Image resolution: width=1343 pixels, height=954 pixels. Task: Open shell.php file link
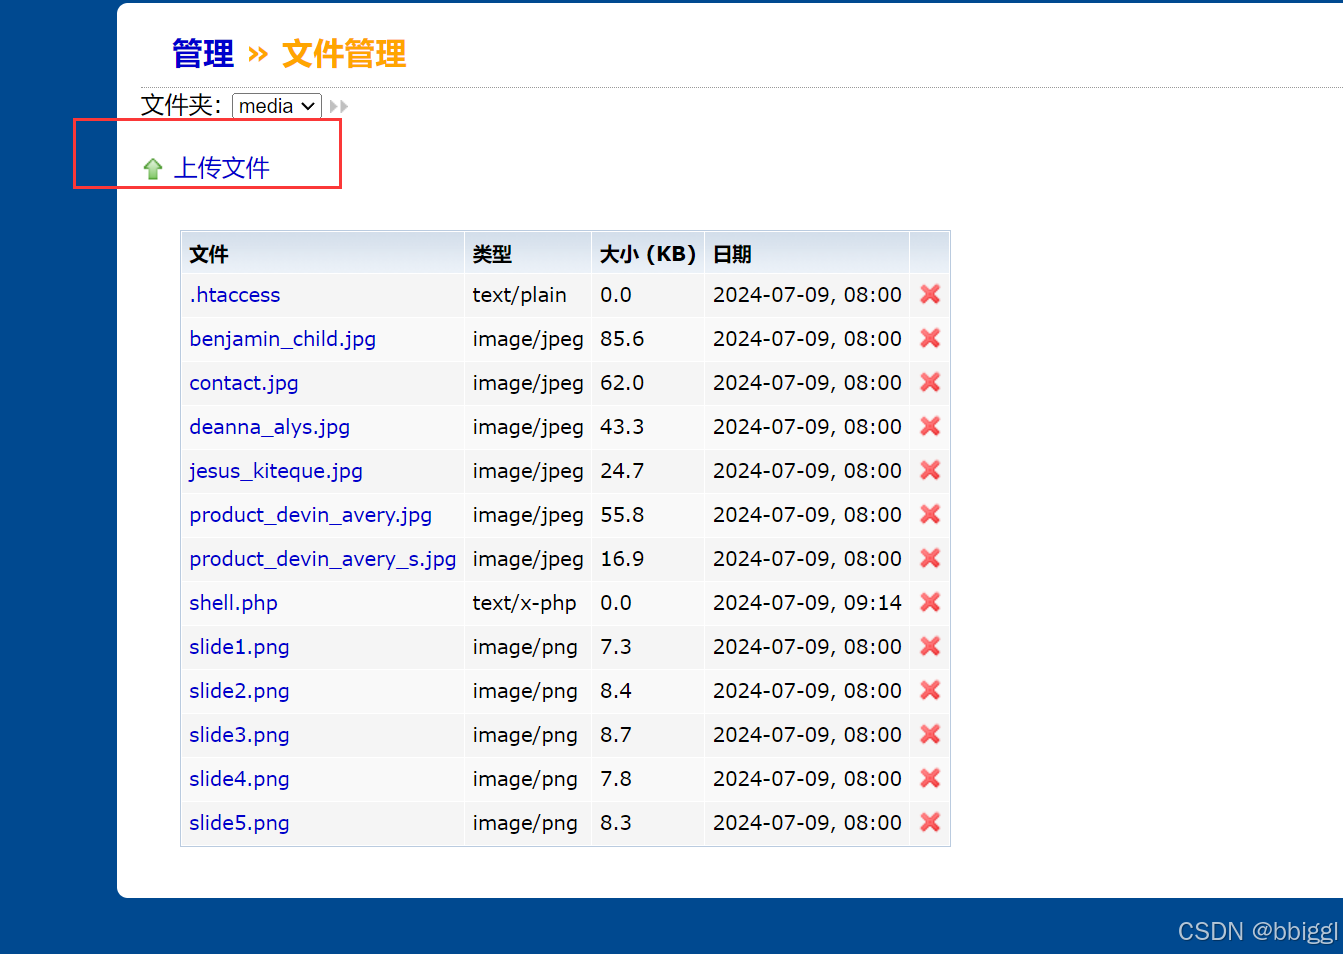(234, 603)
